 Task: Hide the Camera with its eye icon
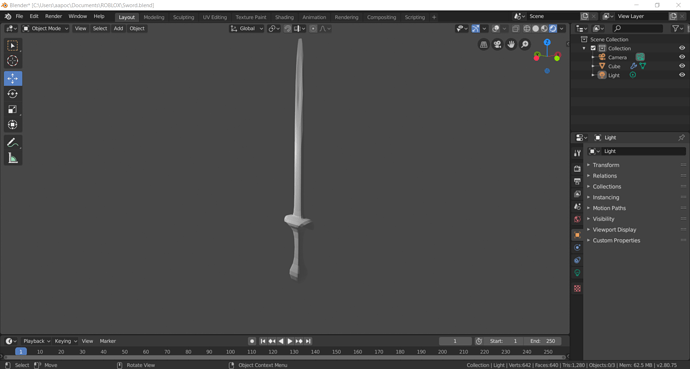click(x=682, y=57)
